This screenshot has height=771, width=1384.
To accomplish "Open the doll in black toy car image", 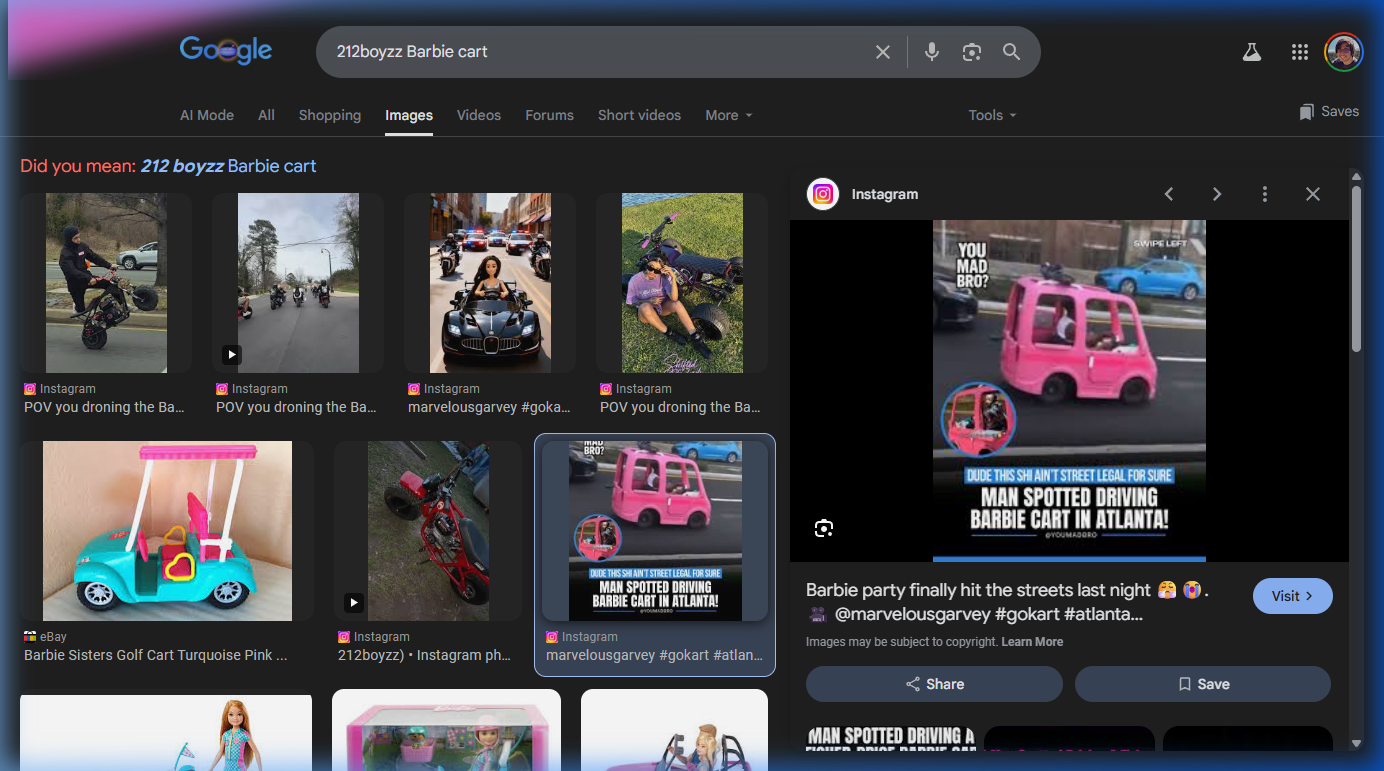I will (x=490, y=283).
